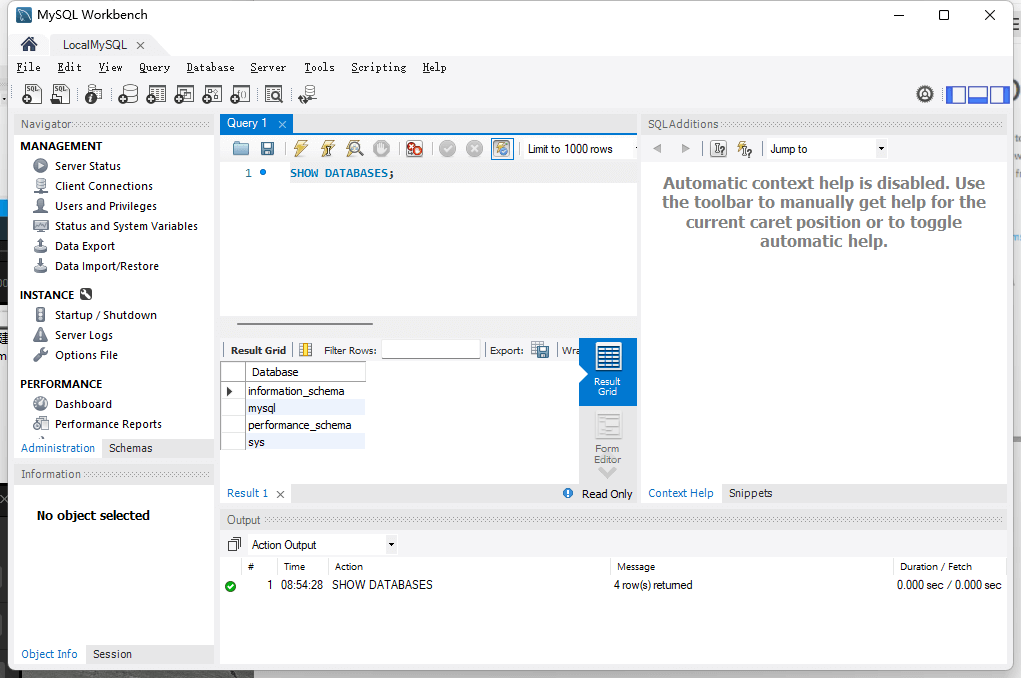Open script file in query editor
The image size is (1021, 678).
241,148
